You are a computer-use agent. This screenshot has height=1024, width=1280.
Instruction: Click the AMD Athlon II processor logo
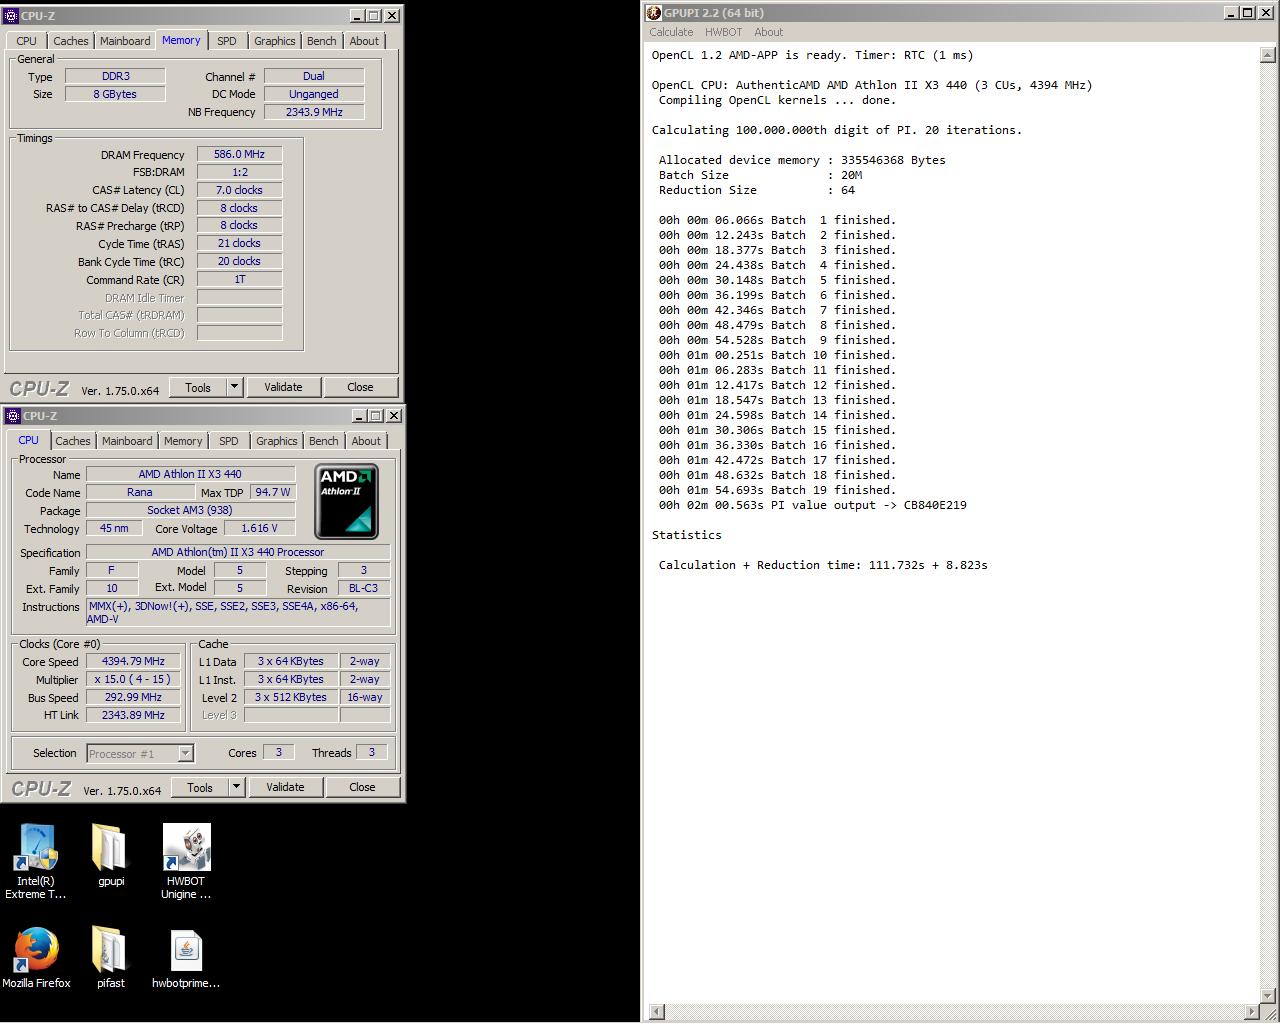click(x=346, y=501)
